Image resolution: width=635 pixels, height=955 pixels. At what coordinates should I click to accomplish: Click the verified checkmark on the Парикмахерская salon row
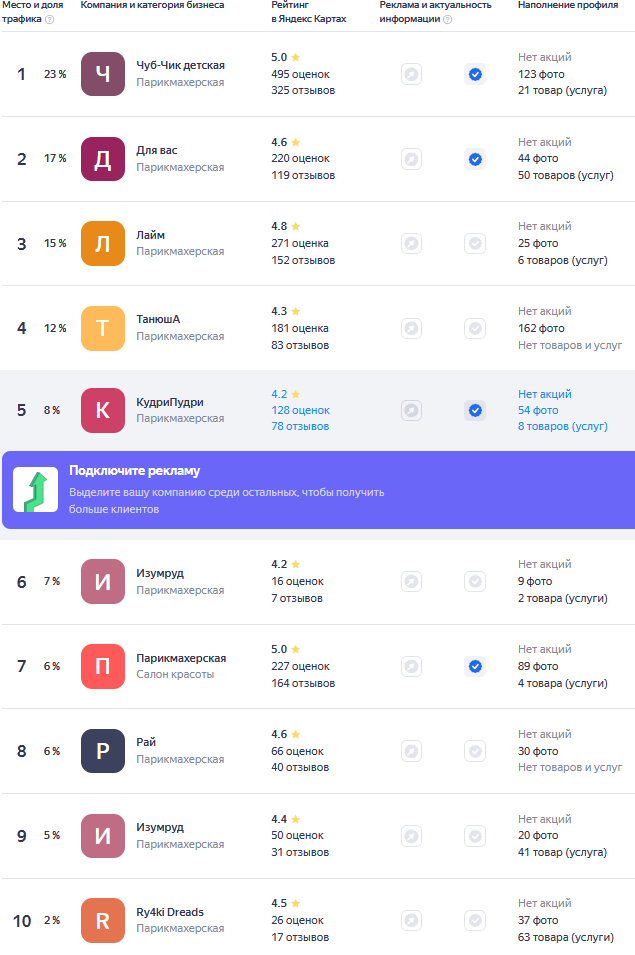point(475,666)
